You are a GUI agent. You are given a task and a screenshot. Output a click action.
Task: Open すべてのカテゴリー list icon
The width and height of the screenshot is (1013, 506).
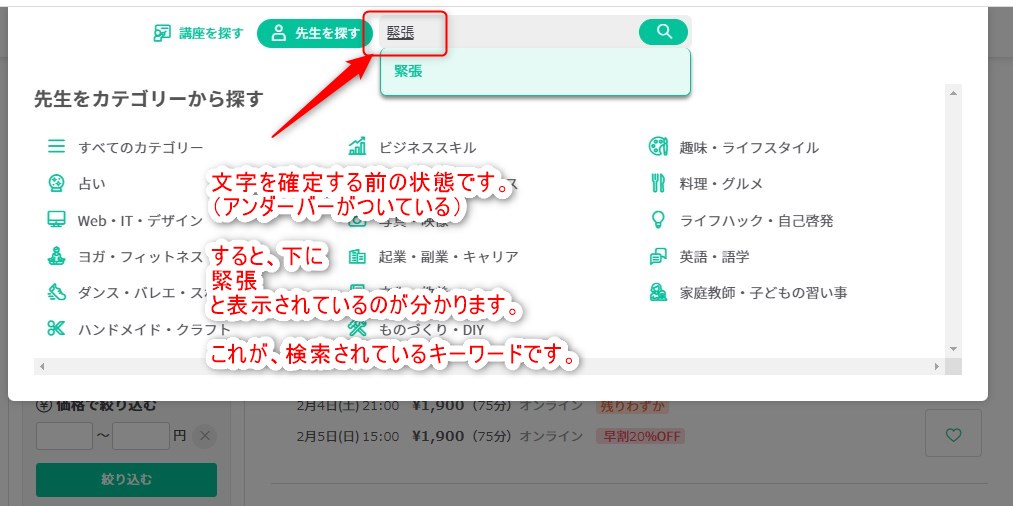[57, 147]
